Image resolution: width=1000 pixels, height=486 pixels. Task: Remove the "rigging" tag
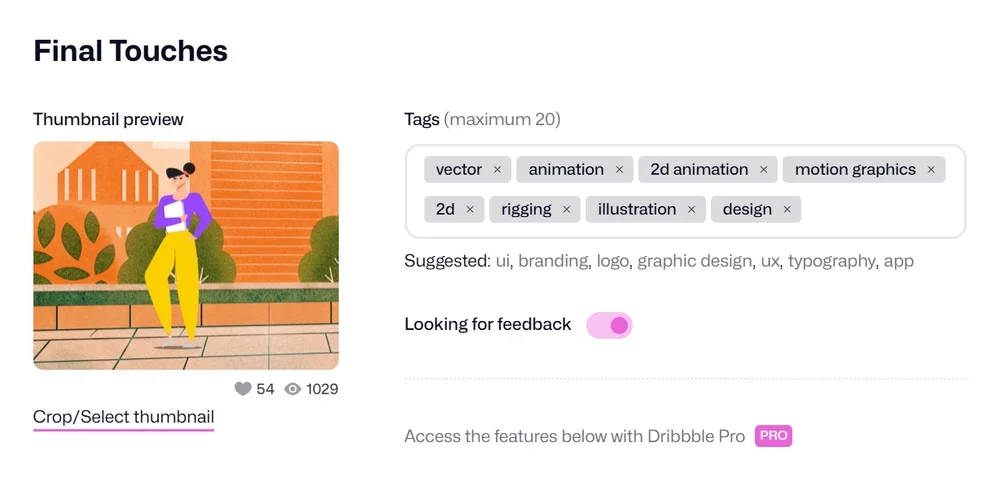(x=566, y=210)
